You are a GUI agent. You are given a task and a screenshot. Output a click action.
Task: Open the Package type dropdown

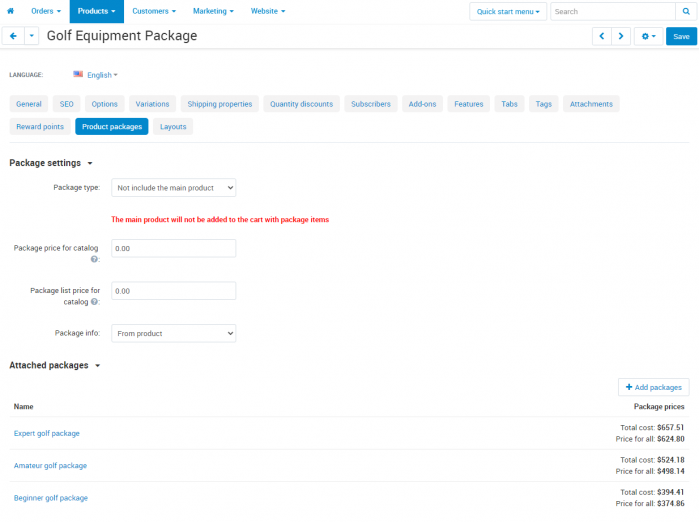[174, 188]
